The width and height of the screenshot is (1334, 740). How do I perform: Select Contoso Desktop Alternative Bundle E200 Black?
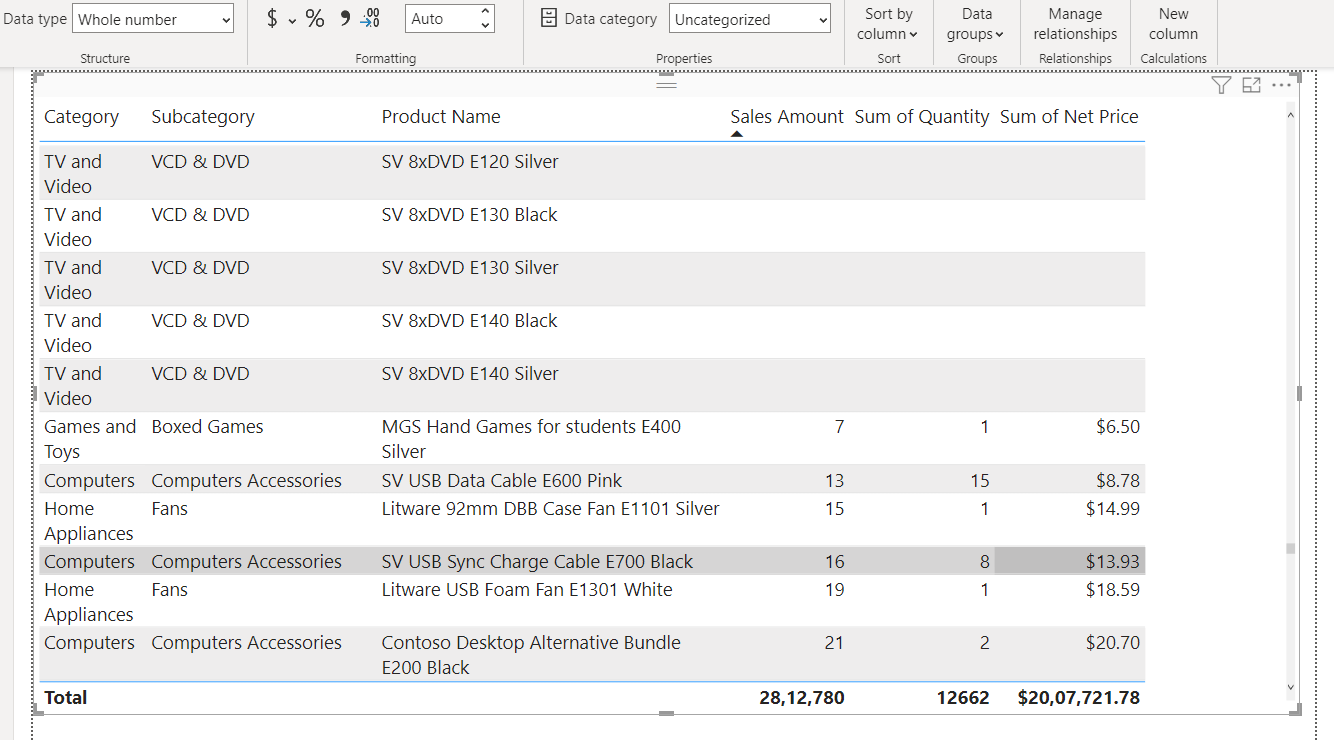click(x=531, y=655)
